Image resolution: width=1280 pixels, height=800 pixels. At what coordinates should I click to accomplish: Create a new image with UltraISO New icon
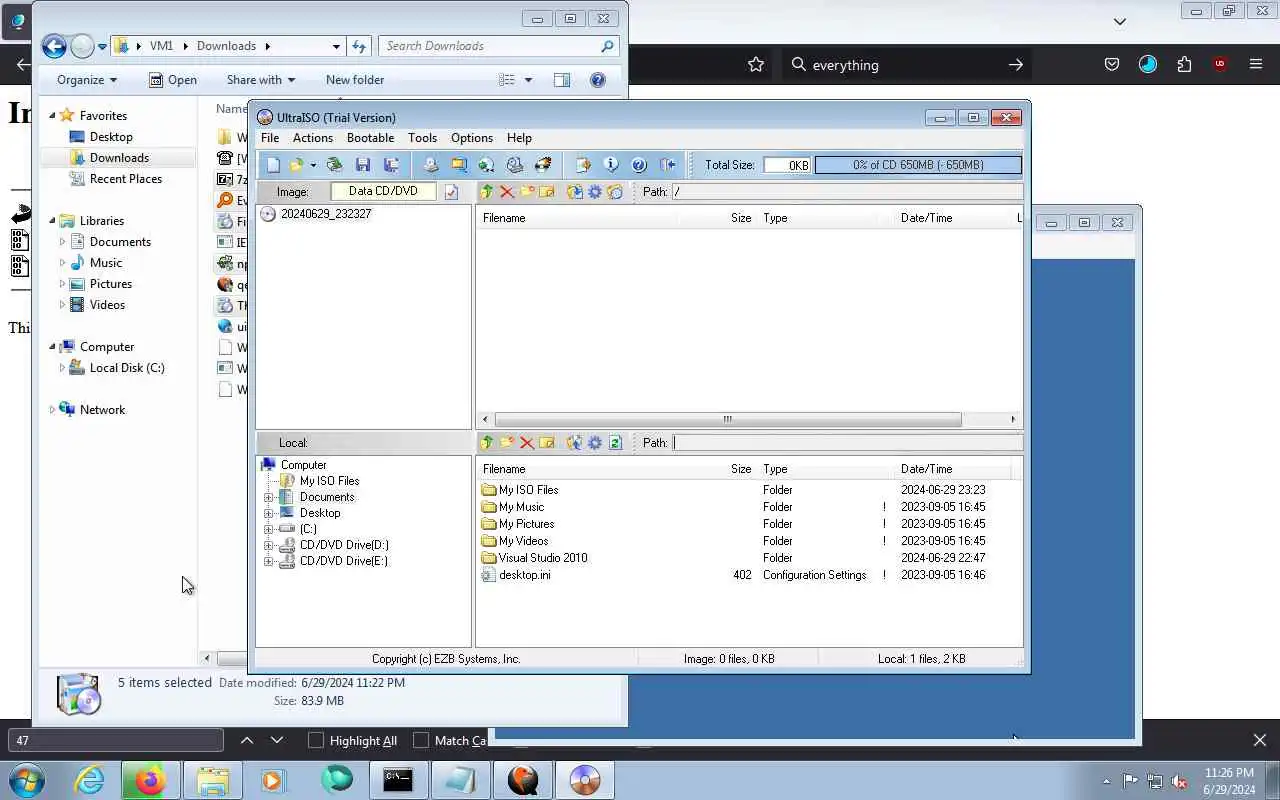(x=273, y=165)
